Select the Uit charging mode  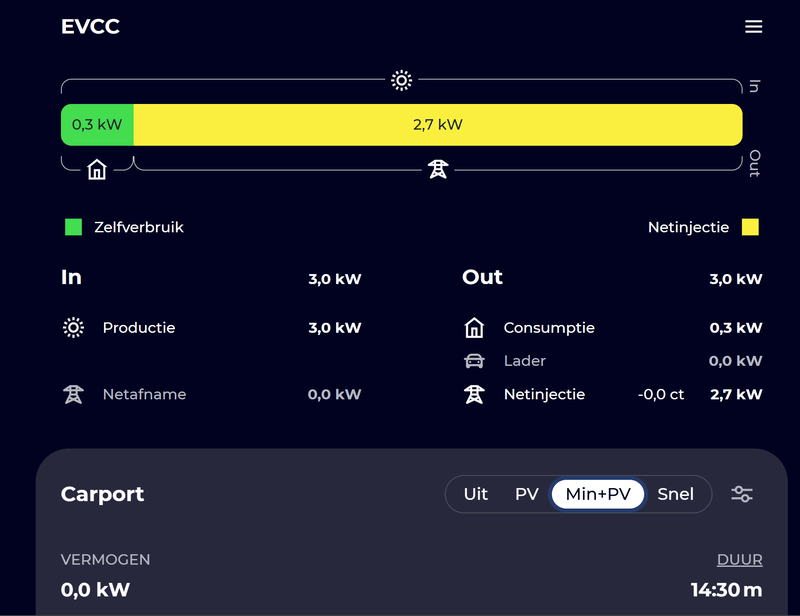476,494
